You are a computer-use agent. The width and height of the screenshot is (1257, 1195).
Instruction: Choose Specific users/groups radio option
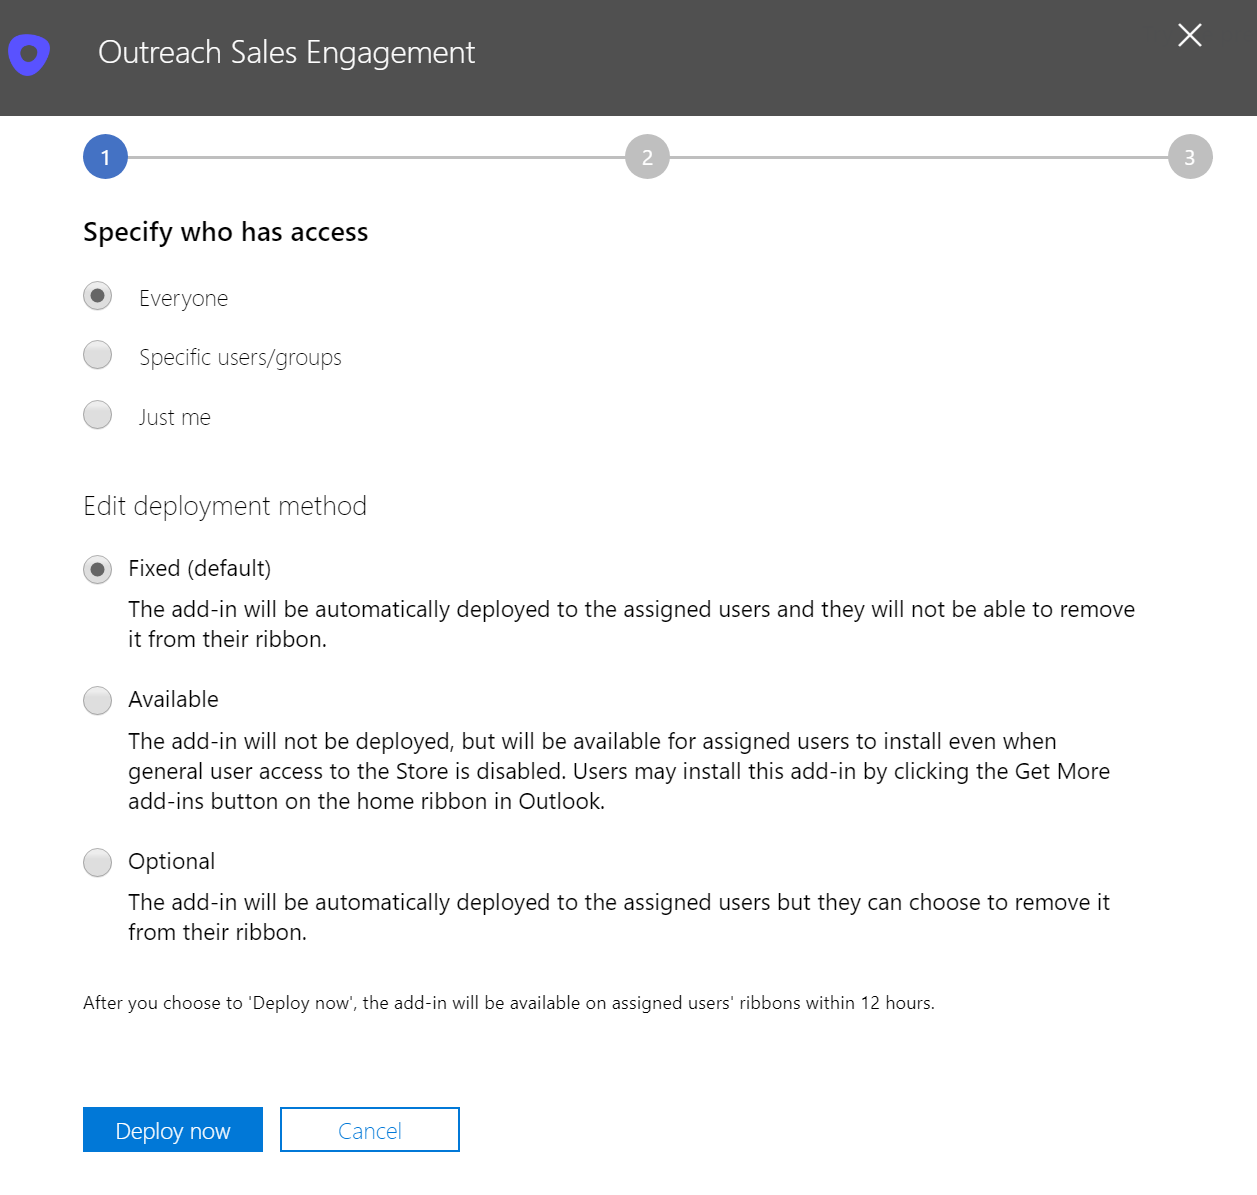click(x=97, y=355)
